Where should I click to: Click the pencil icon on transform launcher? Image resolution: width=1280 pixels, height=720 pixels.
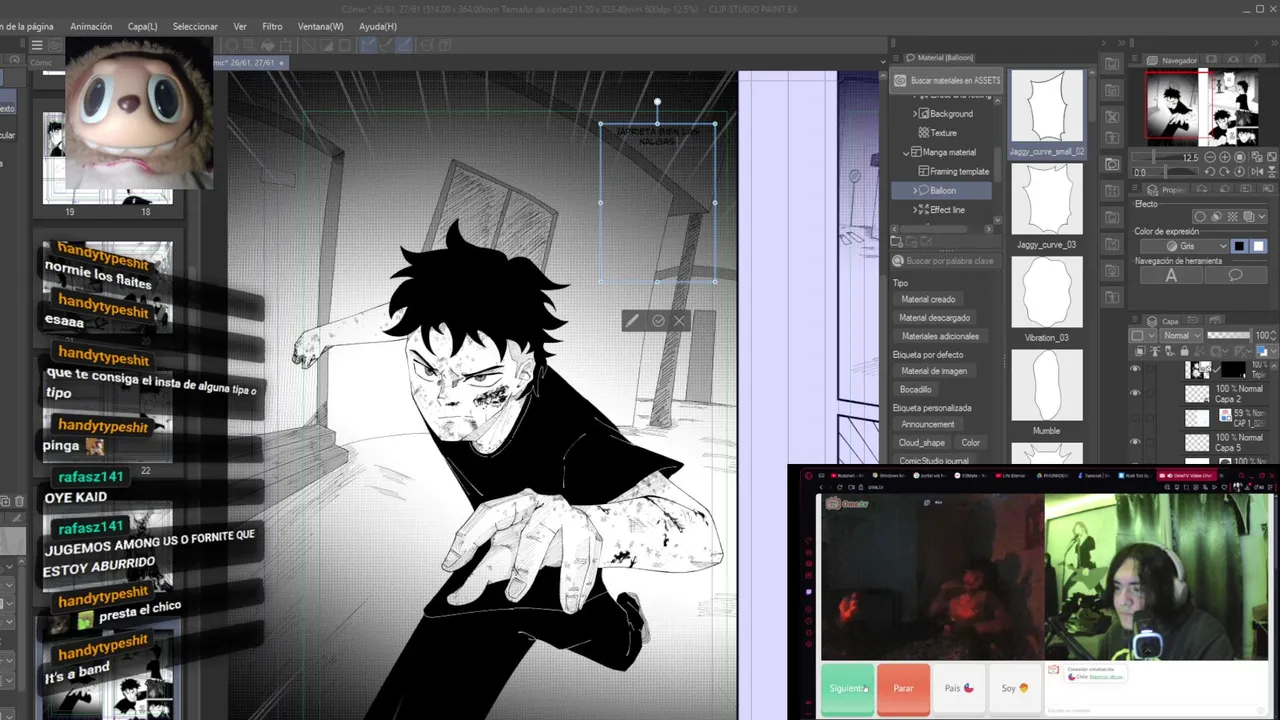tap(632, 321)
